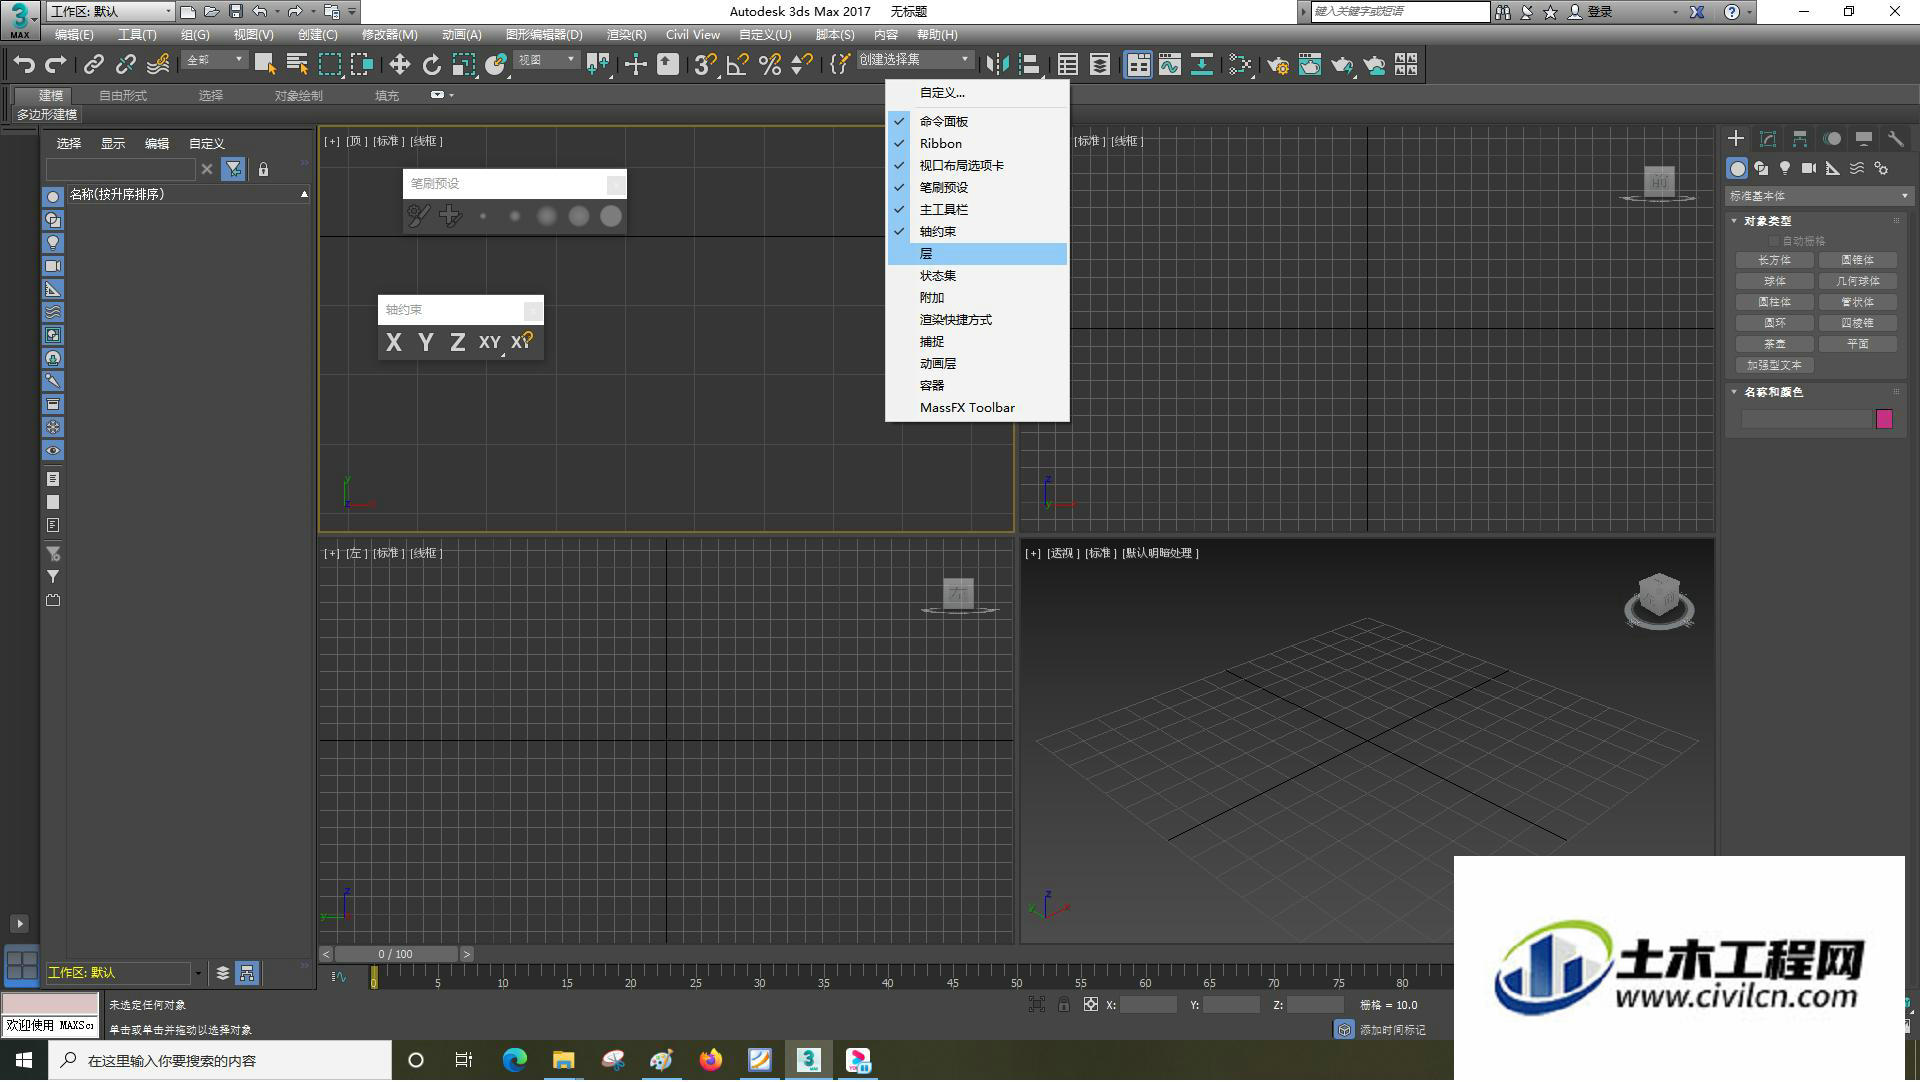Open Render Setup teapot icon

pos(1277,65)
